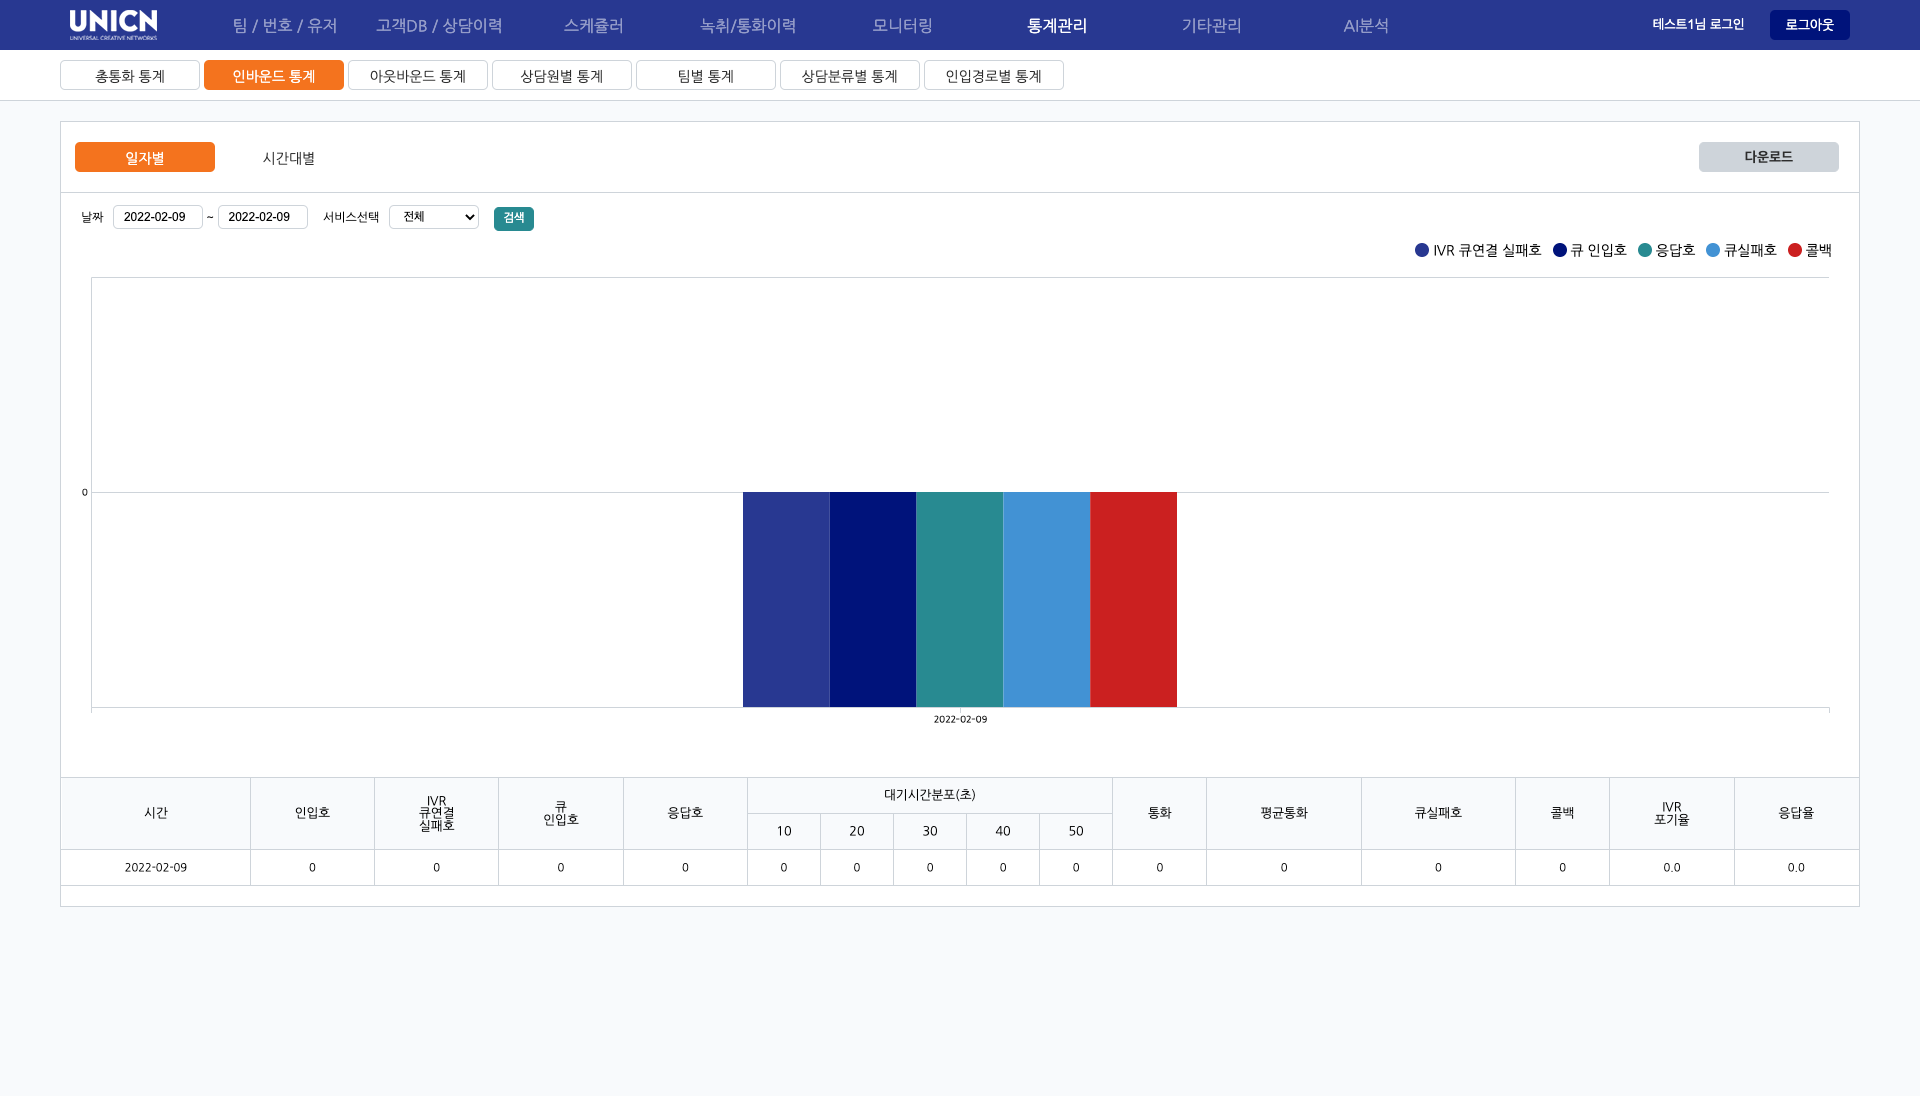Image resolution: width=1920 pixels, height=1096 pixels.
Task: Click the UNICN logo
Action: pos(113,25)
